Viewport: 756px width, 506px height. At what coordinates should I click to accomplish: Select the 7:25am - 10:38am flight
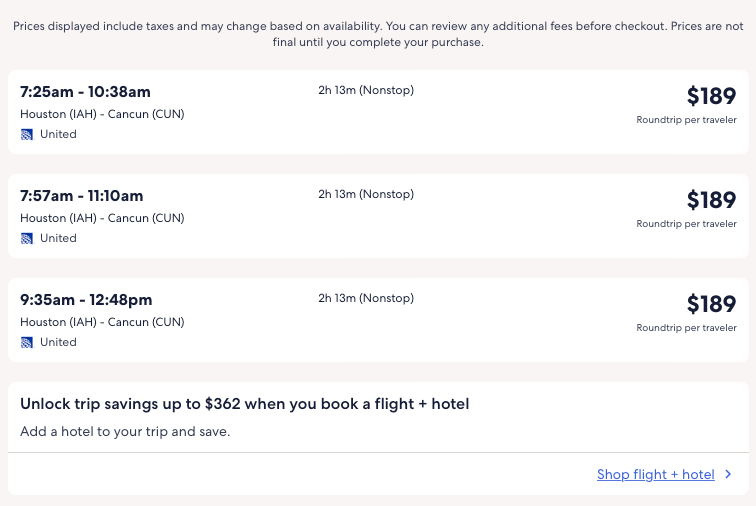pos(85,92)
